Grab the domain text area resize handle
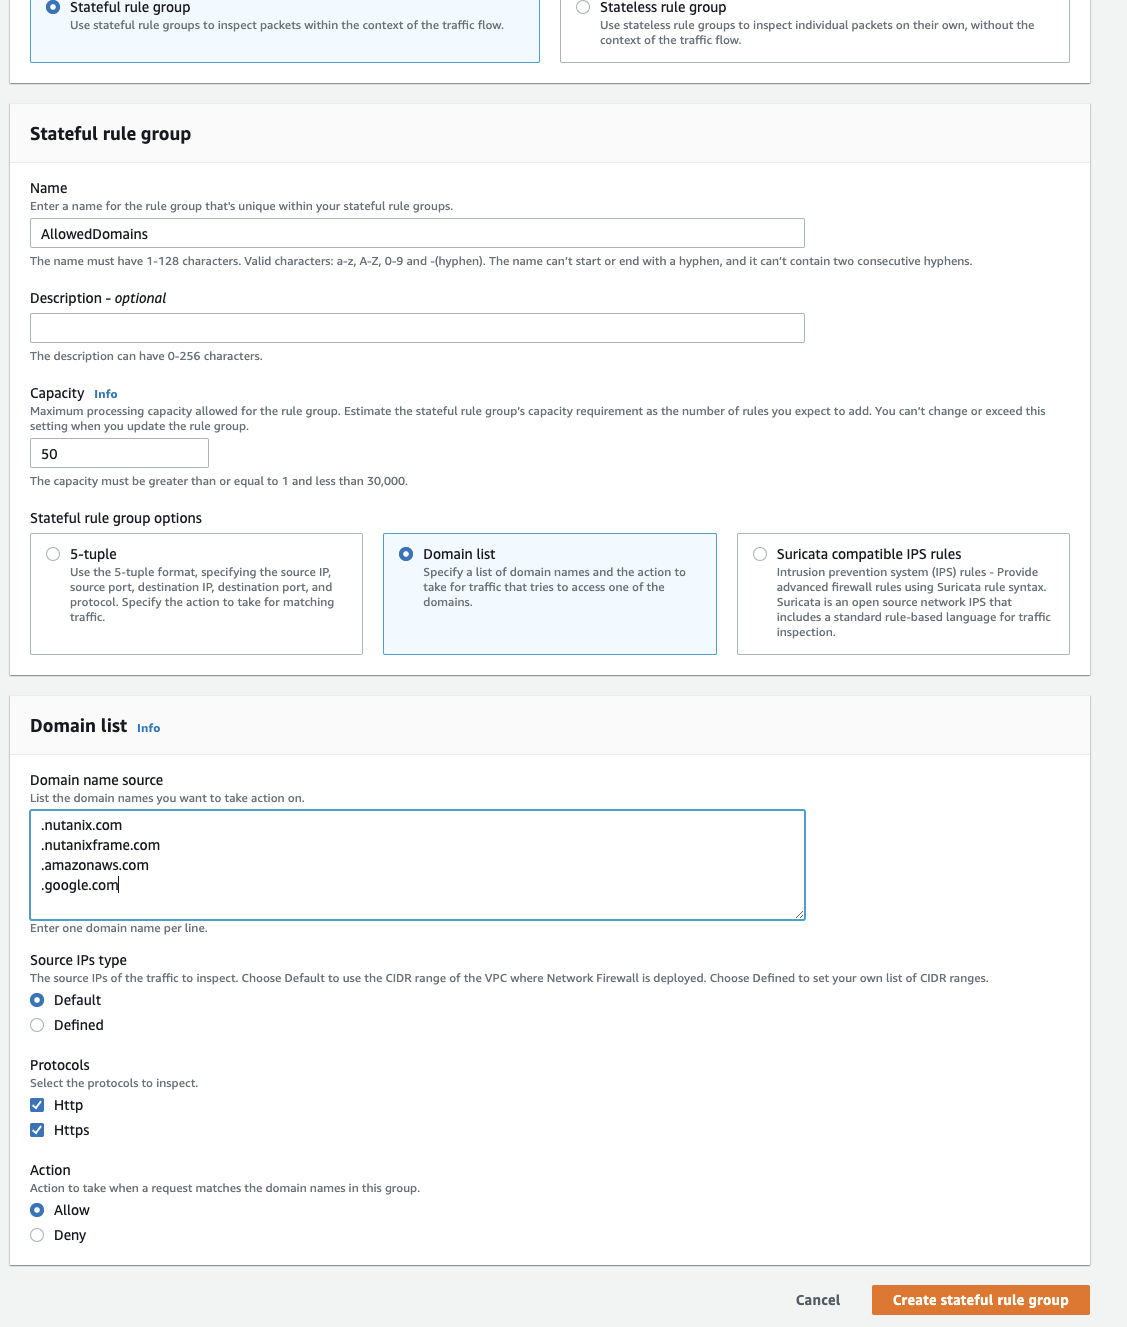Viewport: 1127px width, 1327px height. click(799, 914)
